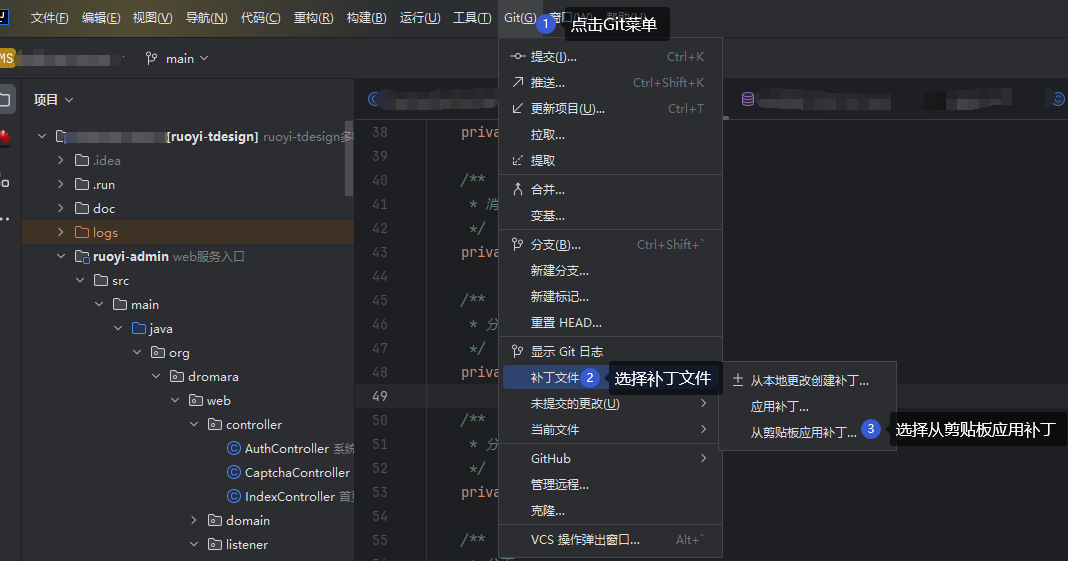The height and width of the screenshot is (561, 1068).
Task: Select 重置 HEAD... menu entry
Action: tap(610, 323)
